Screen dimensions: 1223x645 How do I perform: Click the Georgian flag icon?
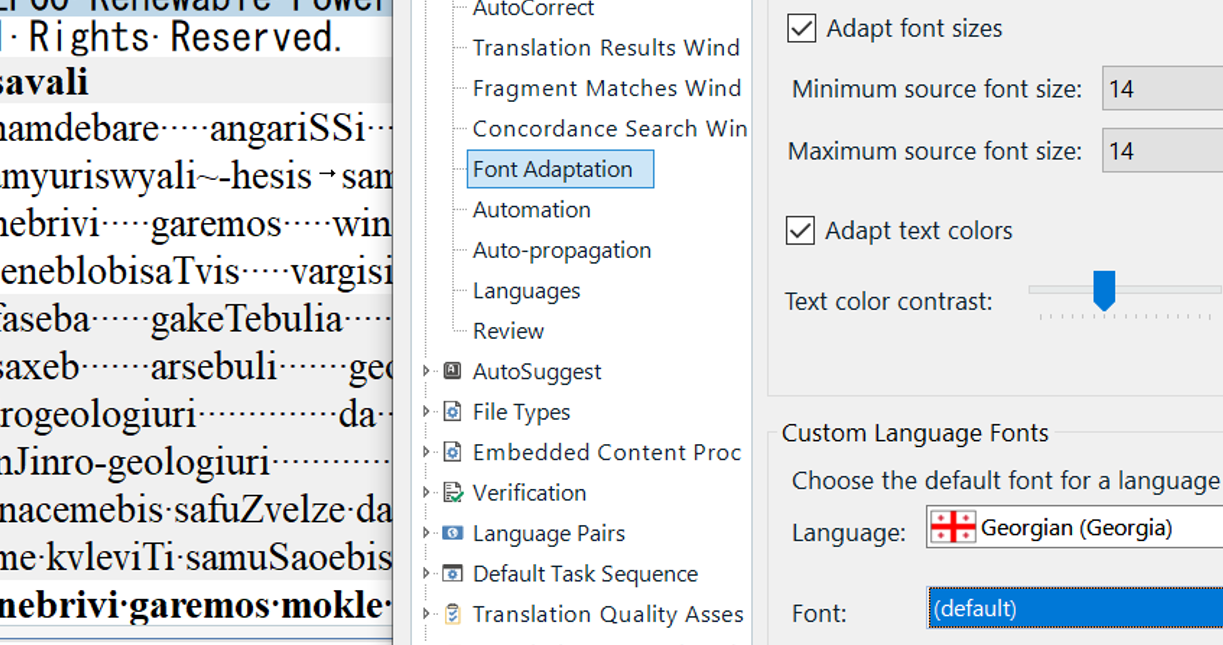953,527
